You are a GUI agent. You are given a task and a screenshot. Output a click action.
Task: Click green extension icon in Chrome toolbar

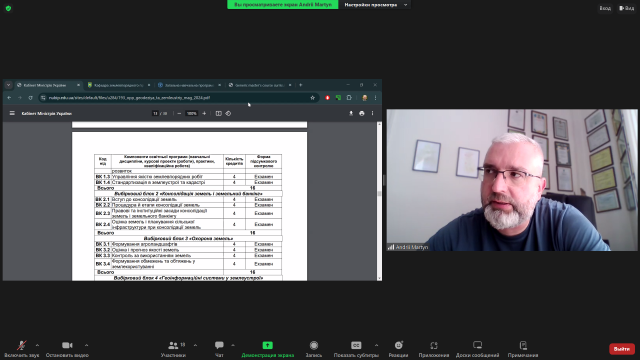pos(338,98)
